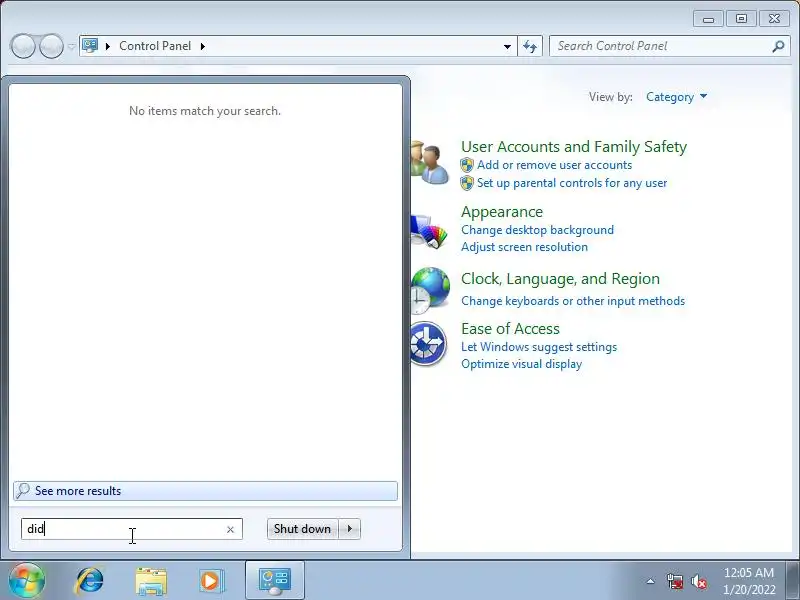Click the User Accounts people icon

tap(430, 163)
